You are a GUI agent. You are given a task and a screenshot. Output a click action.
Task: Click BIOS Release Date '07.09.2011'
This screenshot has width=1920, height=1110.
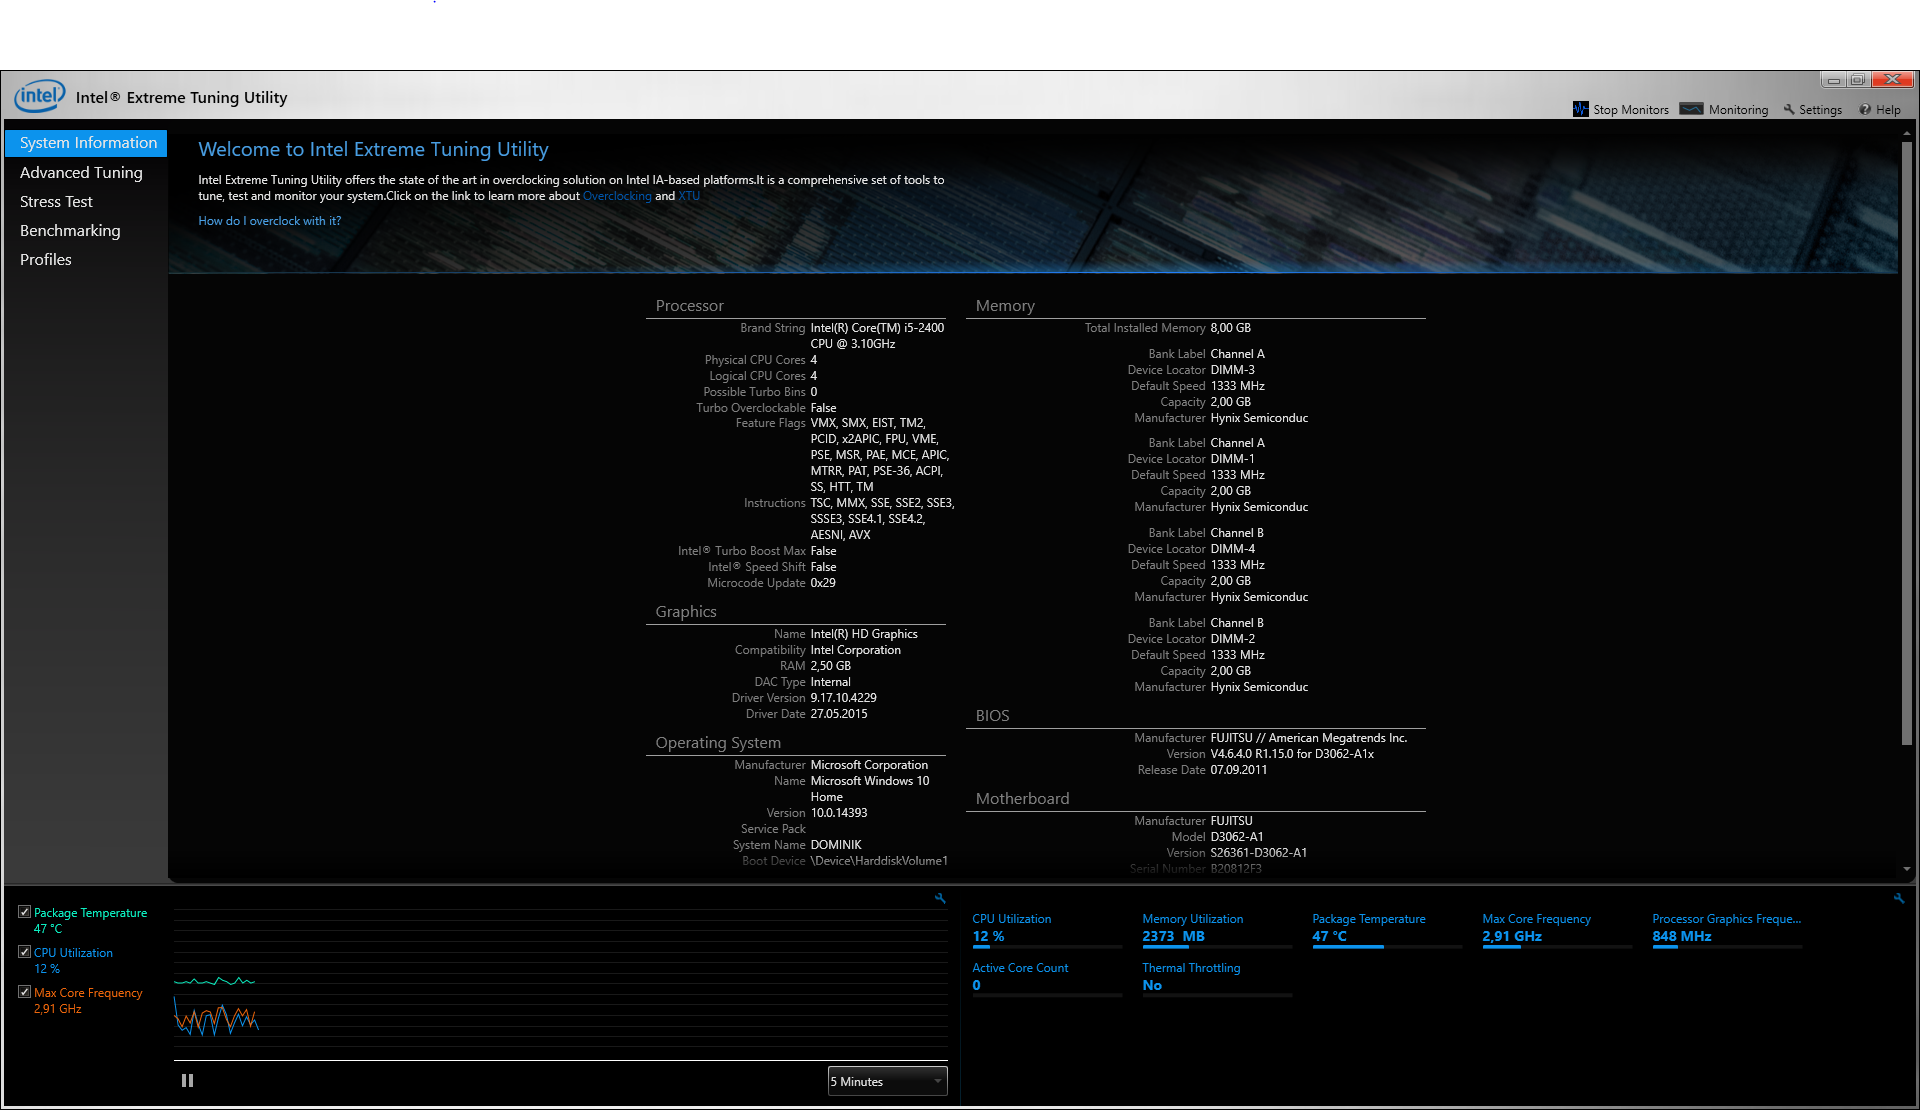click(1238, 770)
